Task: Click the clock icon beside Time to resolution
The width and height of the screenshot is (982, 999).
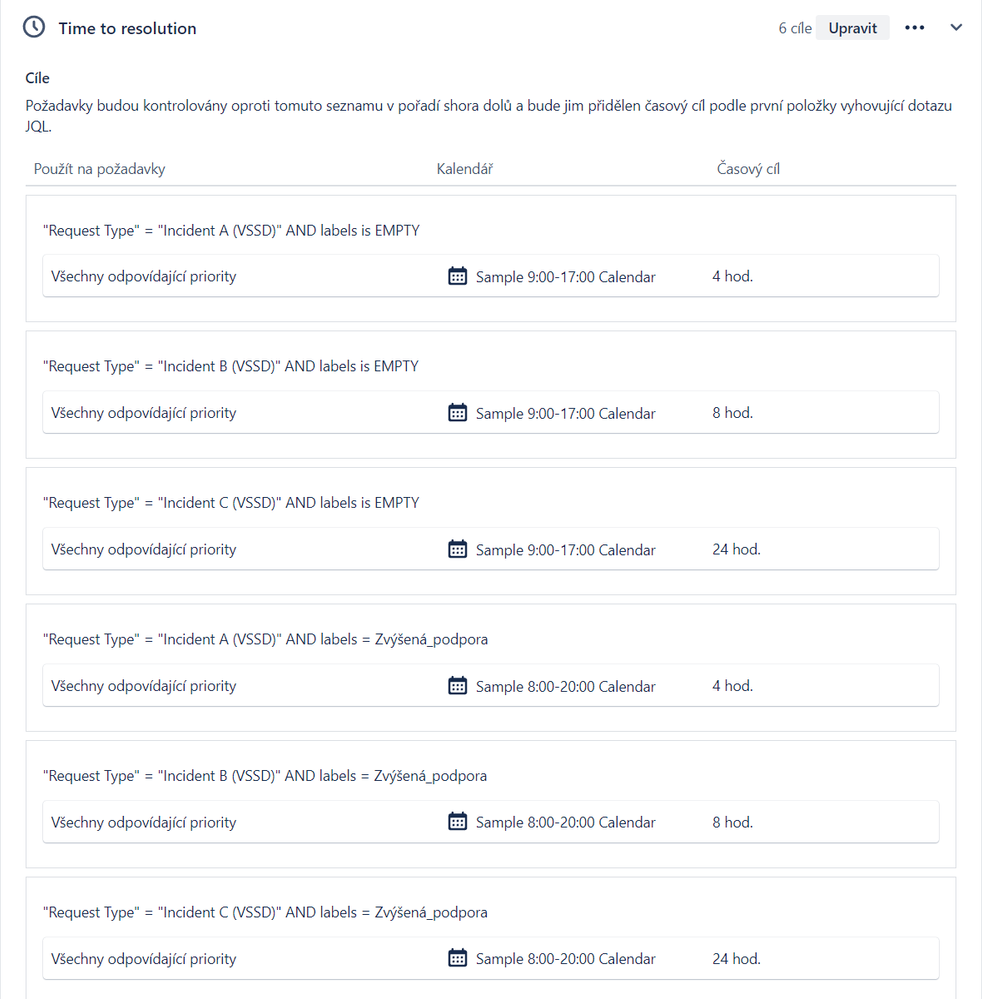Action: coord(34,28)
